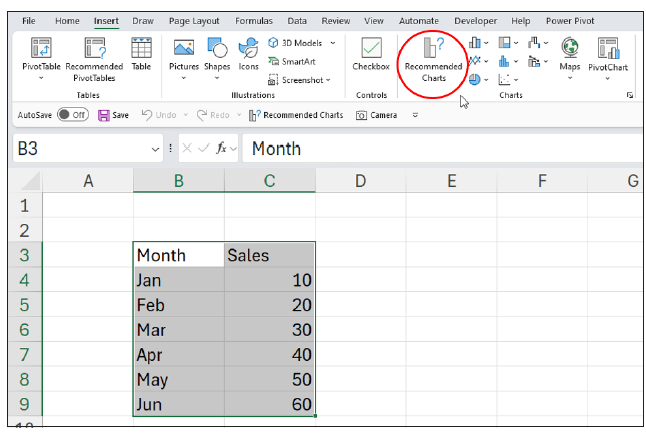This screenshot has height=447, width=646.
Task: Insert a Checkbox control
Action: (x=371, y=54)
